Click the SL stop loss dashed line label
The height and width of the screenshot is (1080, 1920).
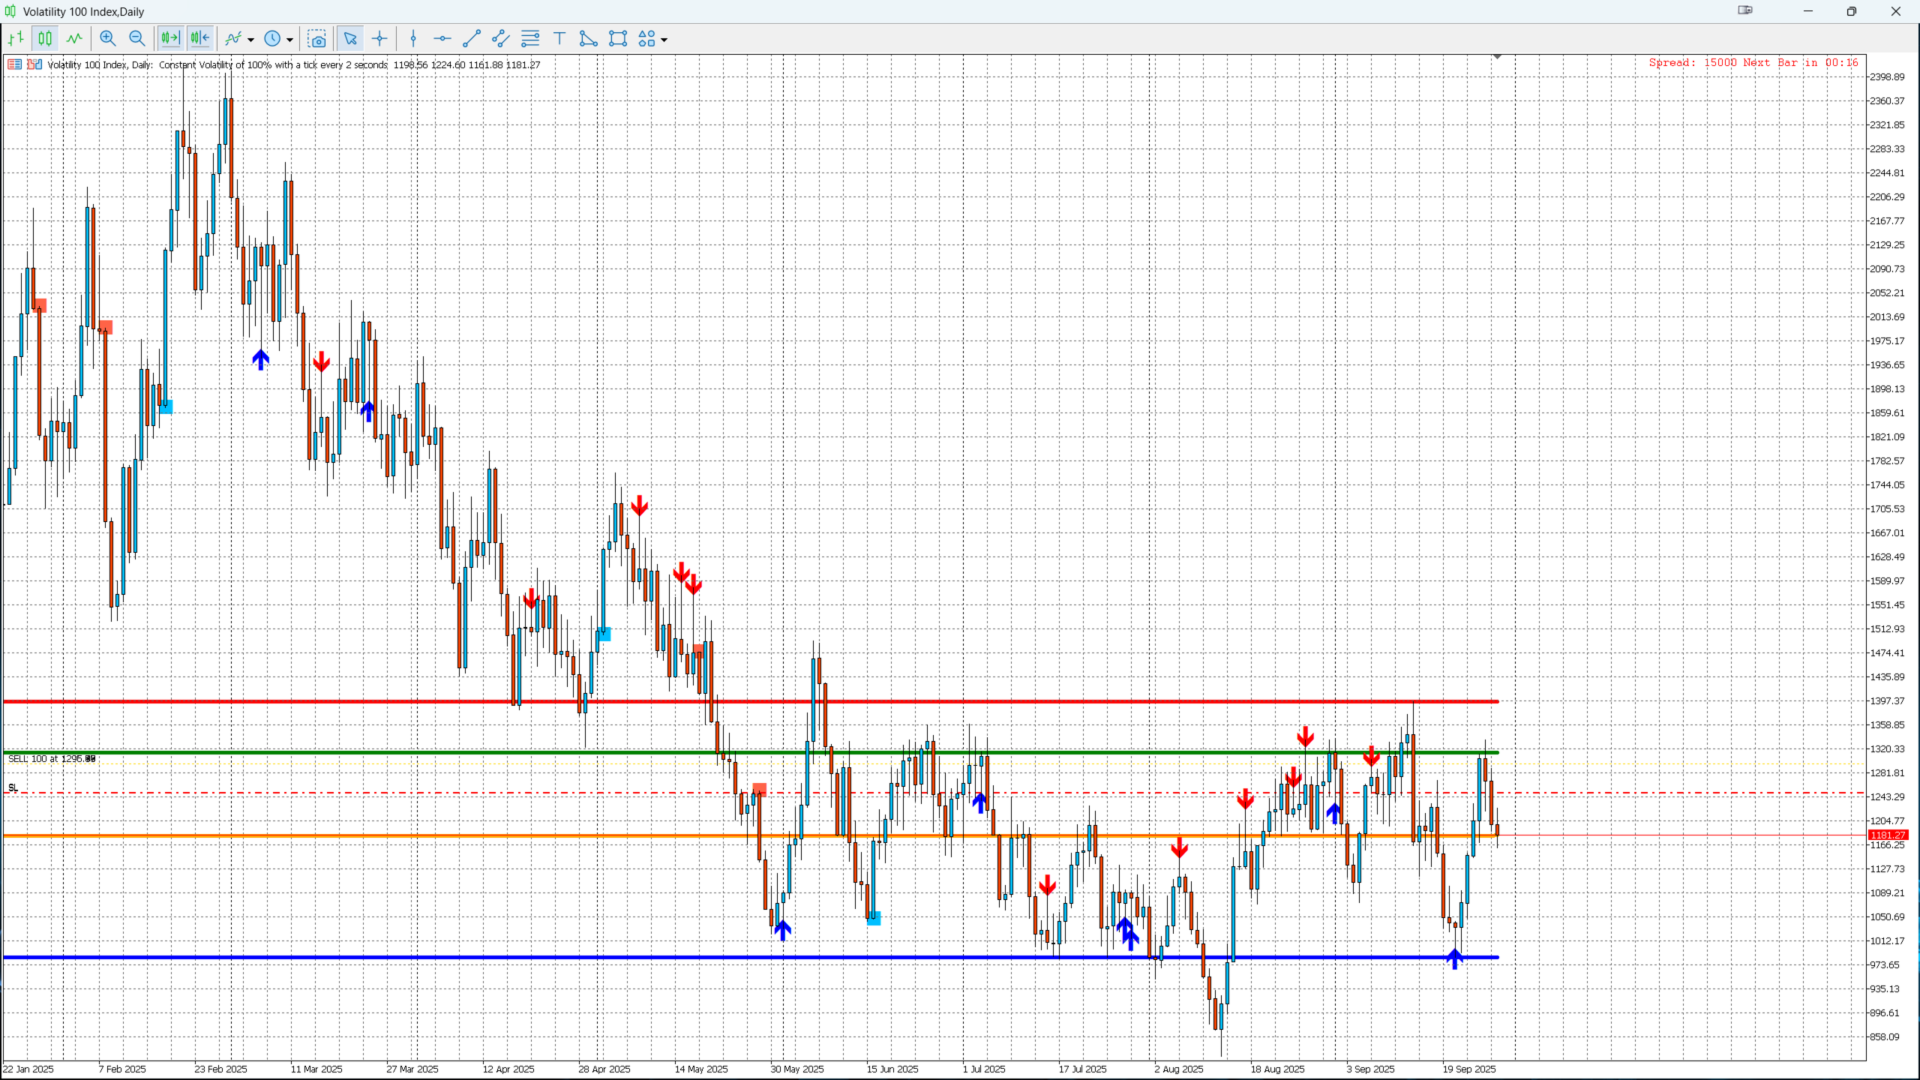13,788
